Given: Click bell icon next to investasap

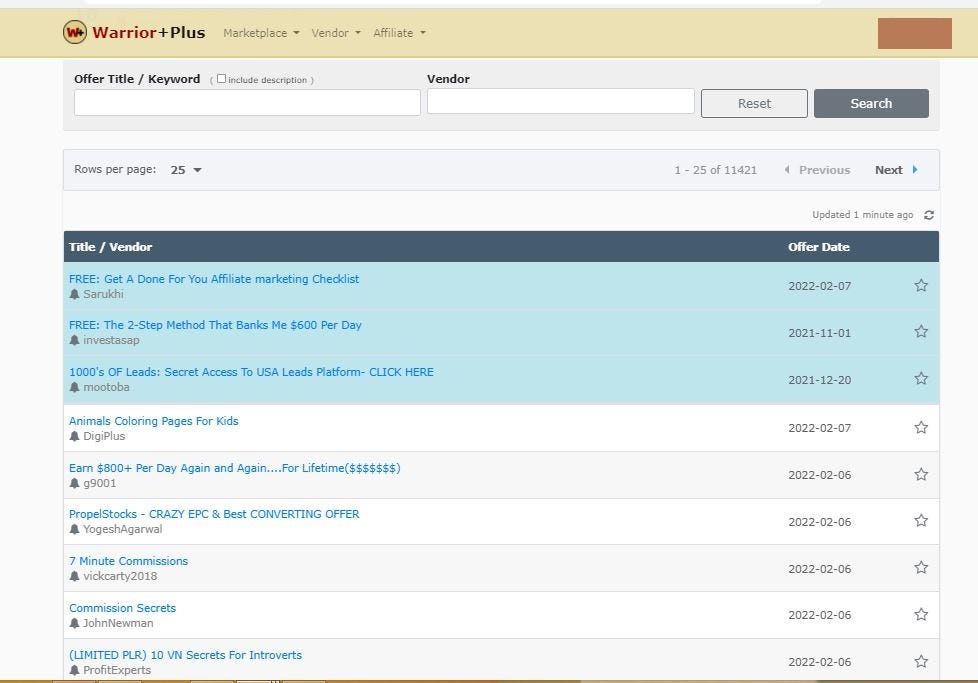Looking at the screenshot, I should point(74,341).
